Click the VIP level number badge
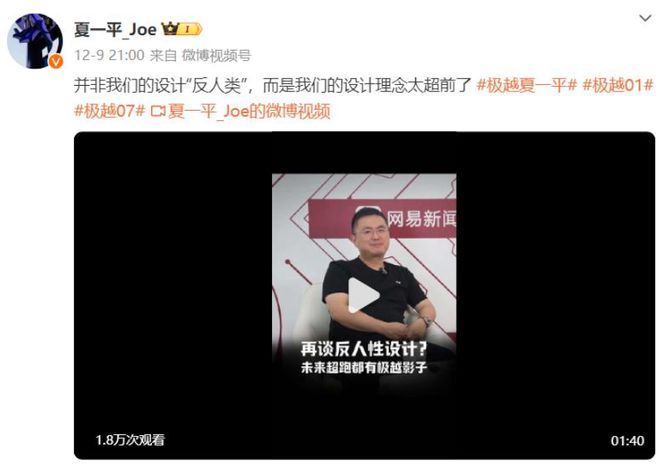660x464 pixels. 191,29
